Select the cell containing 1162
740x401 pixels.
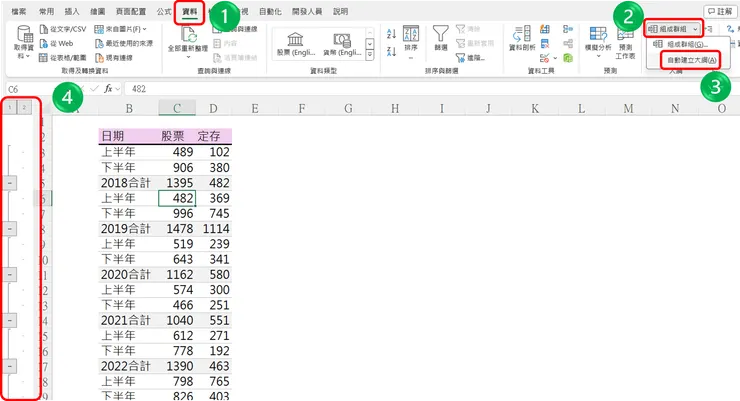(x=177, y=274)
